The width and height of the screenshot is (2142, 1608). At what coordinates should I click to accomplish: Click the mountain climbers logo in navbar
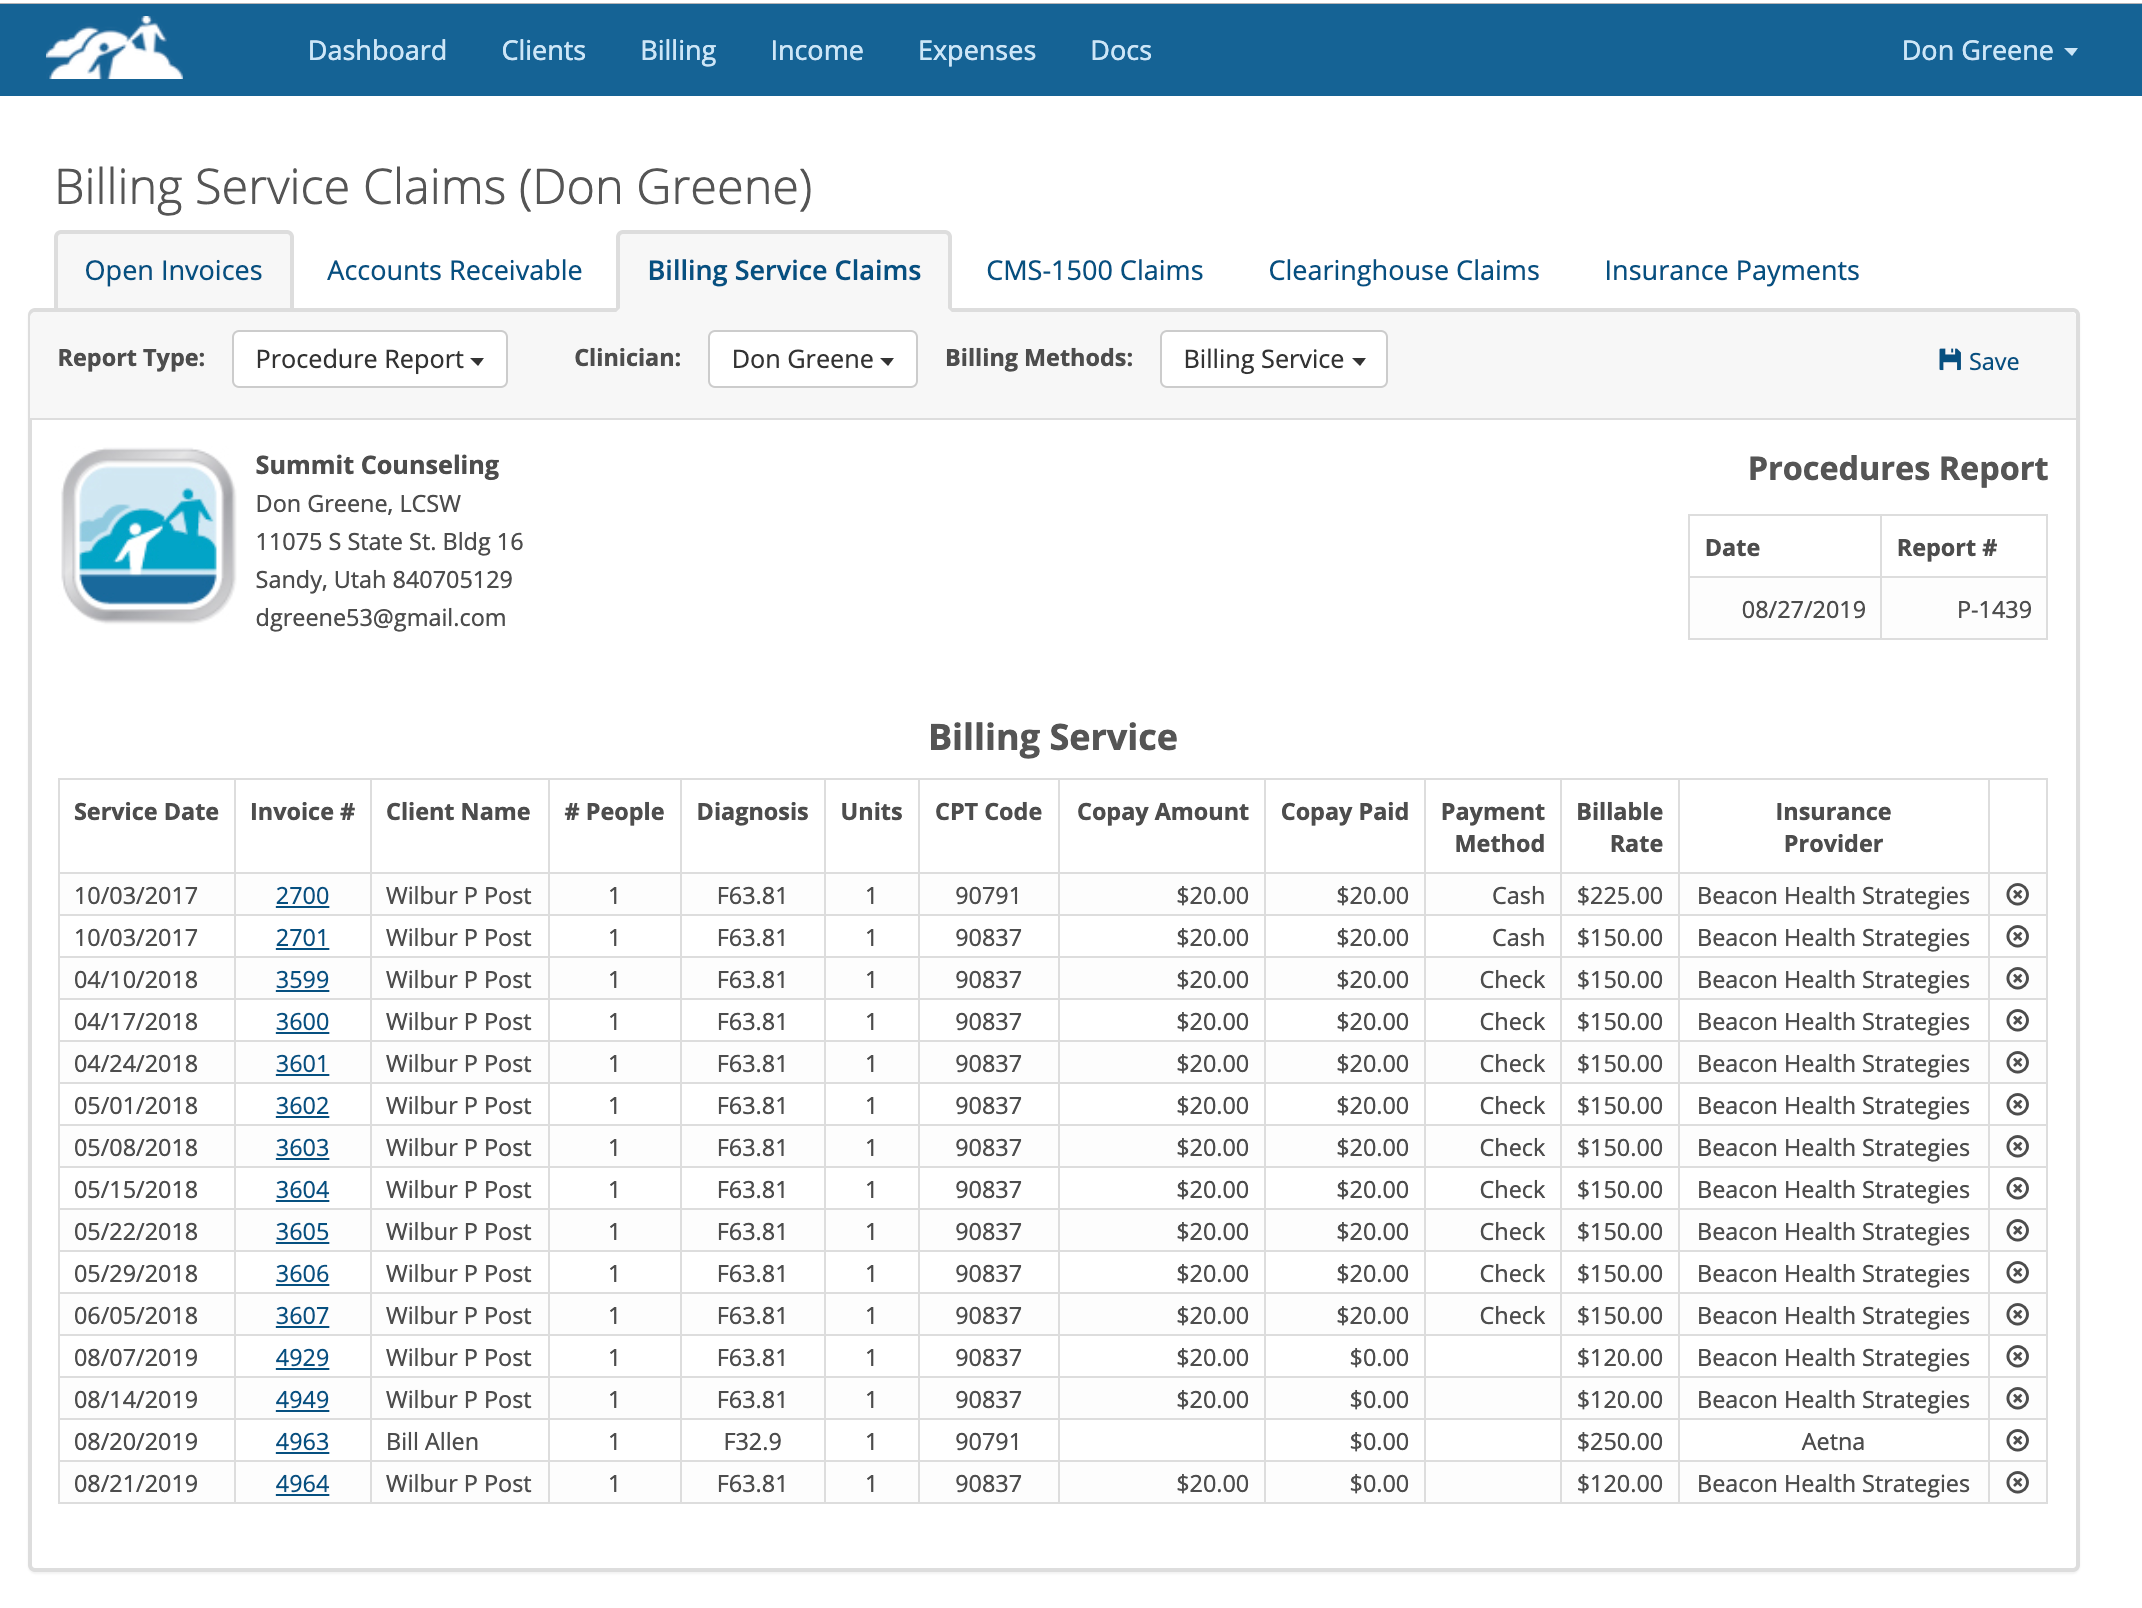pos(114,49)
